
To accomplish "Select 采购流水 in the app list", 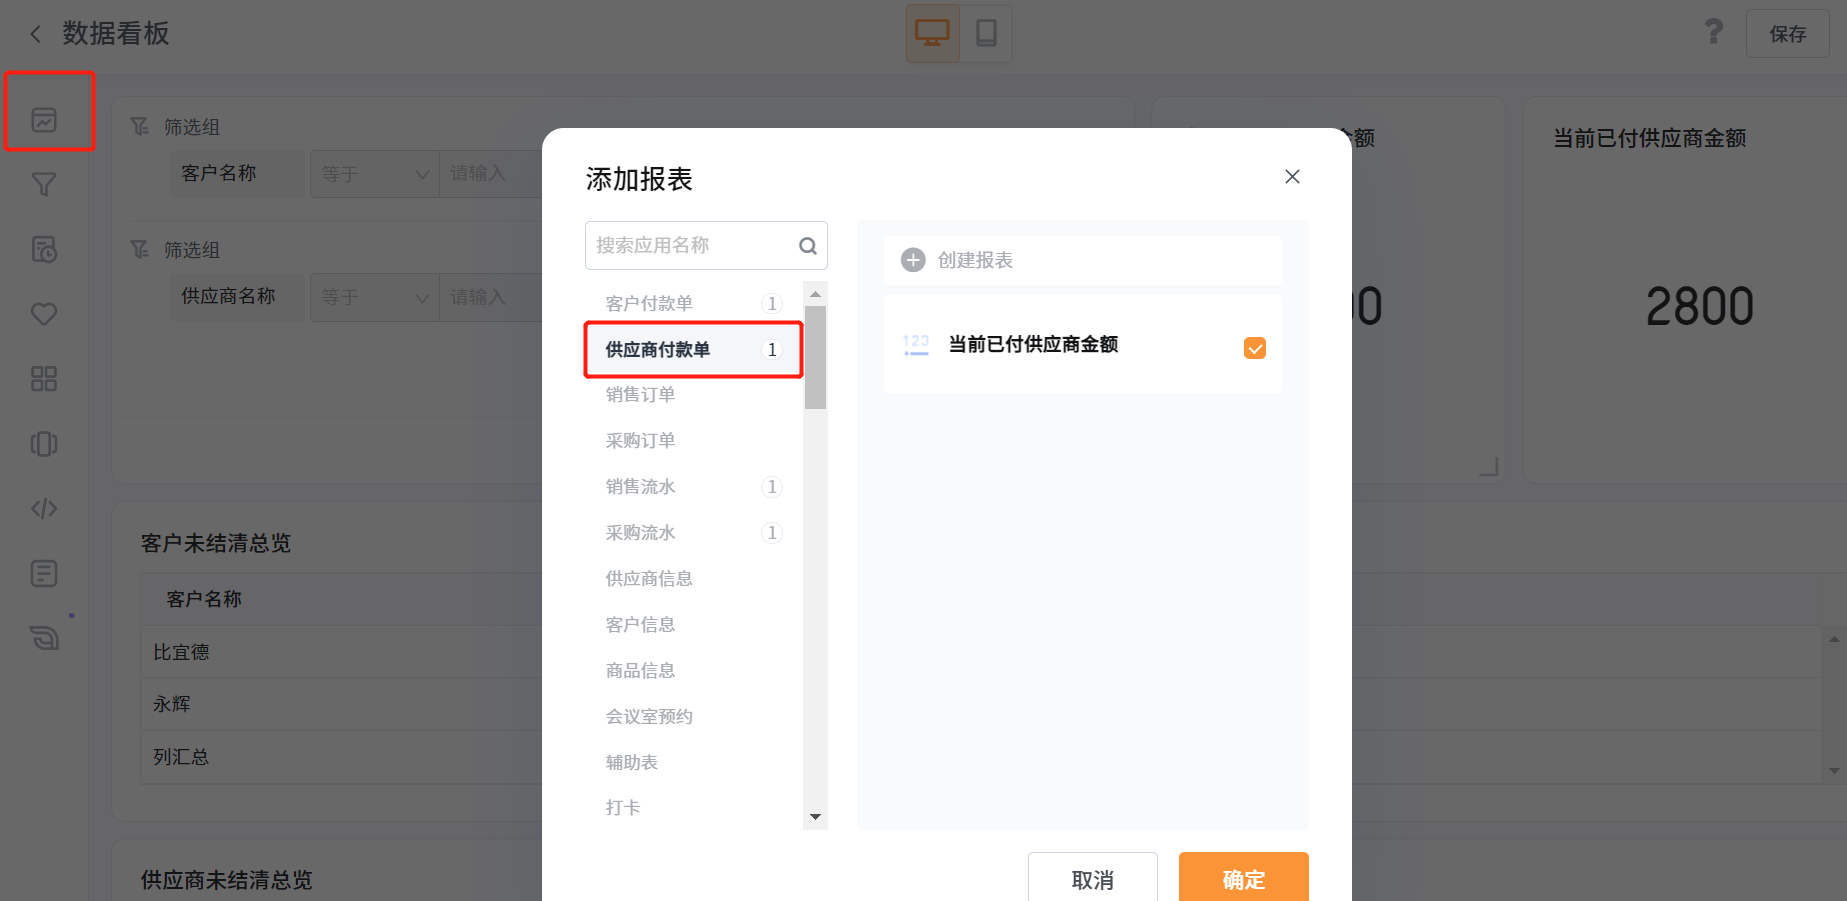I will click(x=693, y=532).
